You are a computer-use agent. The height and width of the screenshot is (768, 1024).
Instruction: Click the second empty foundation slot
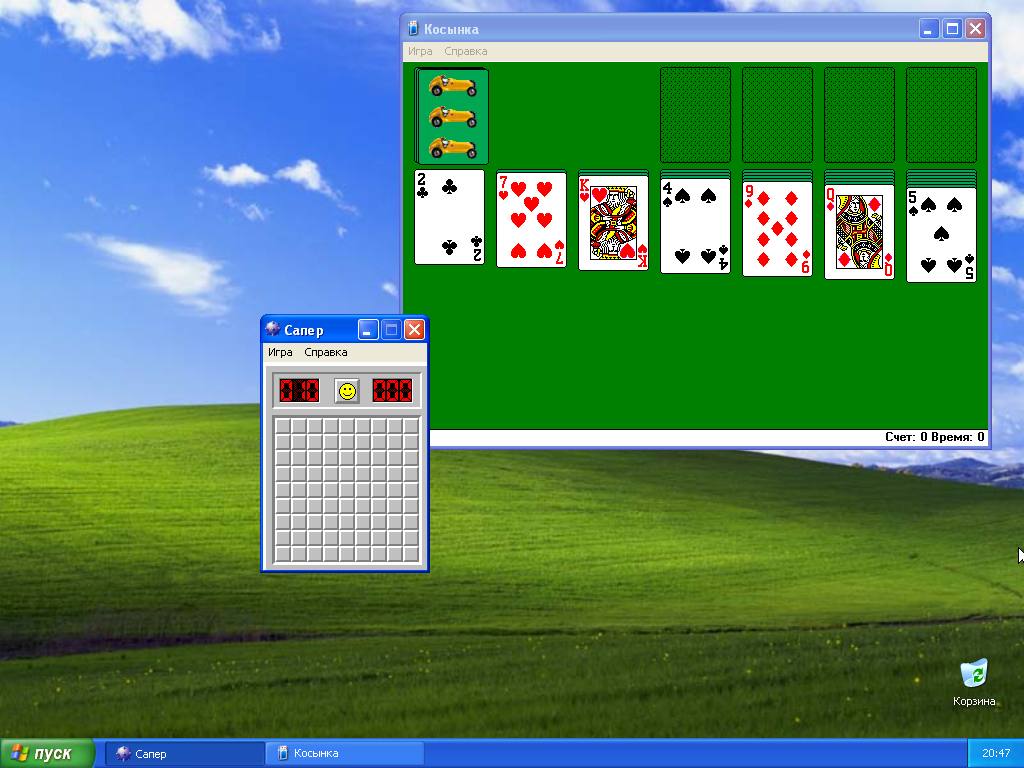pyautogui.click(x=777, y=115)
